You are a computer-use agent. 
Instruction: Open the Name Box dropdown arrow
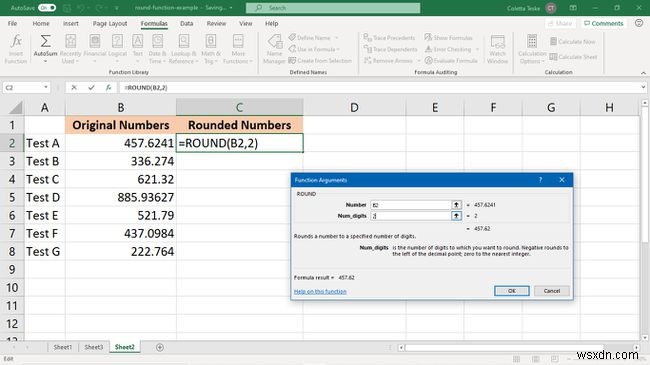46,88
